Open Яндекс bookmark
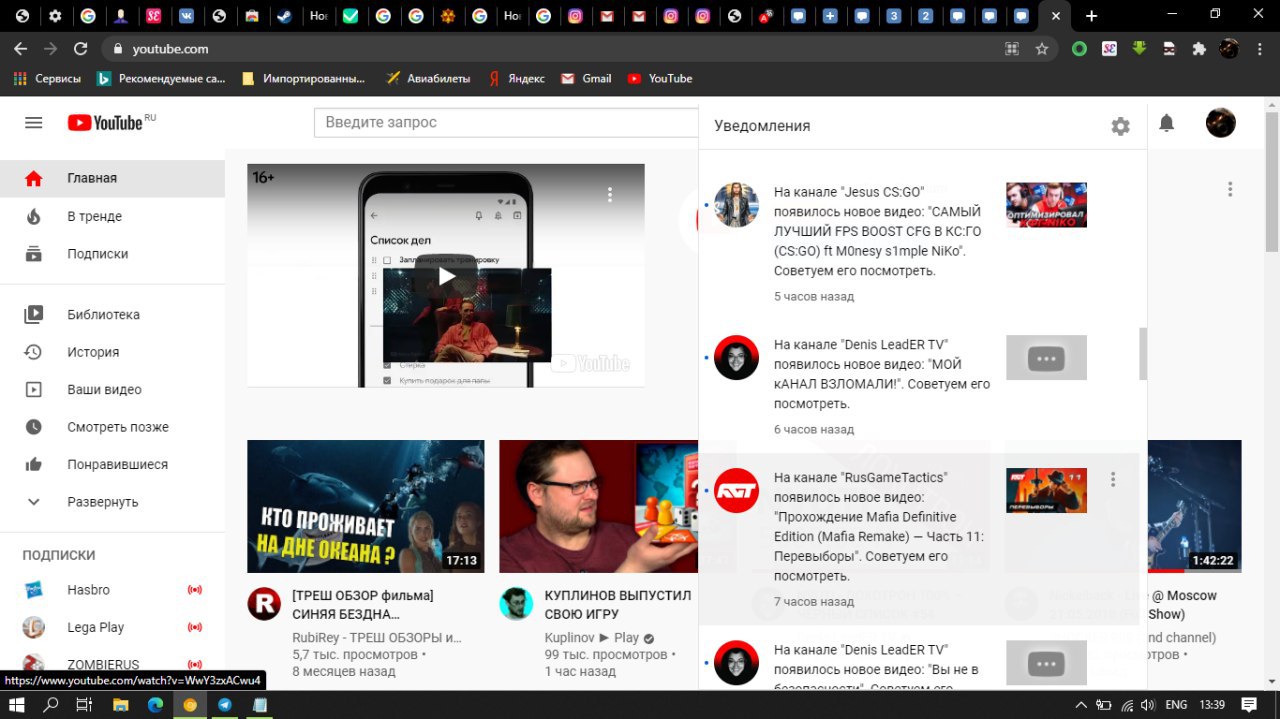This screenshot has height=719, width=1280. click(x=516, y=78)
